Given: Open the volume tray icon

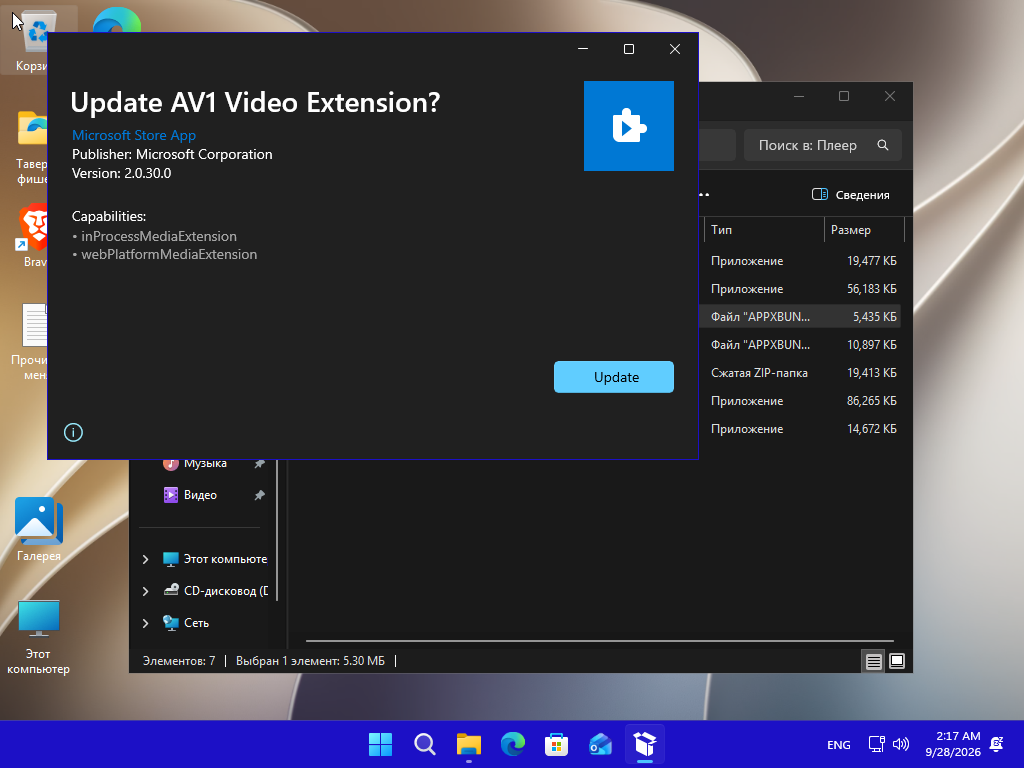Looking at the screenshot, I should (901, 744).
